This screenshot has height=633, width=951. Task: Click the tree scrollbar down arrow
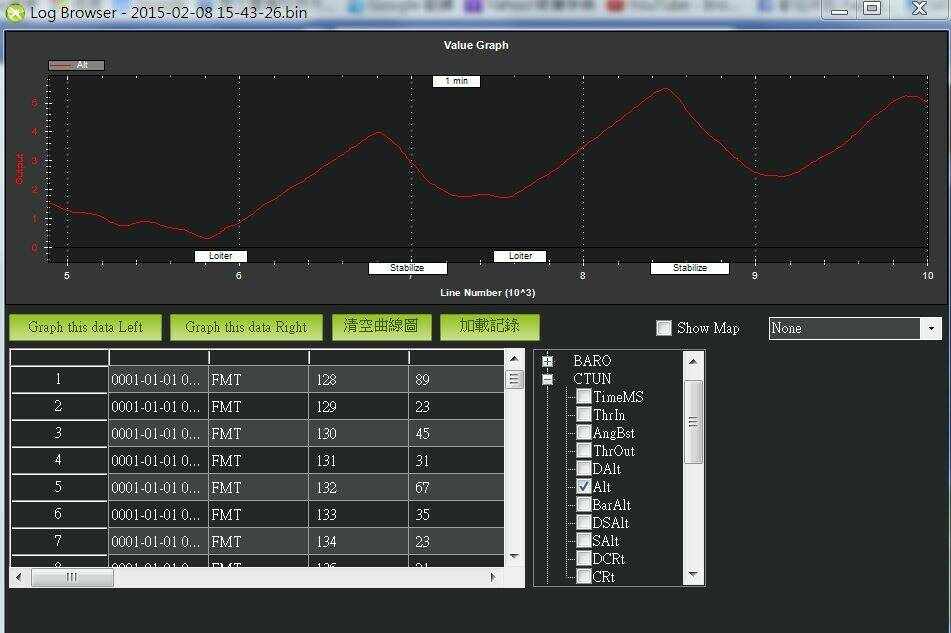click(693, 575)
